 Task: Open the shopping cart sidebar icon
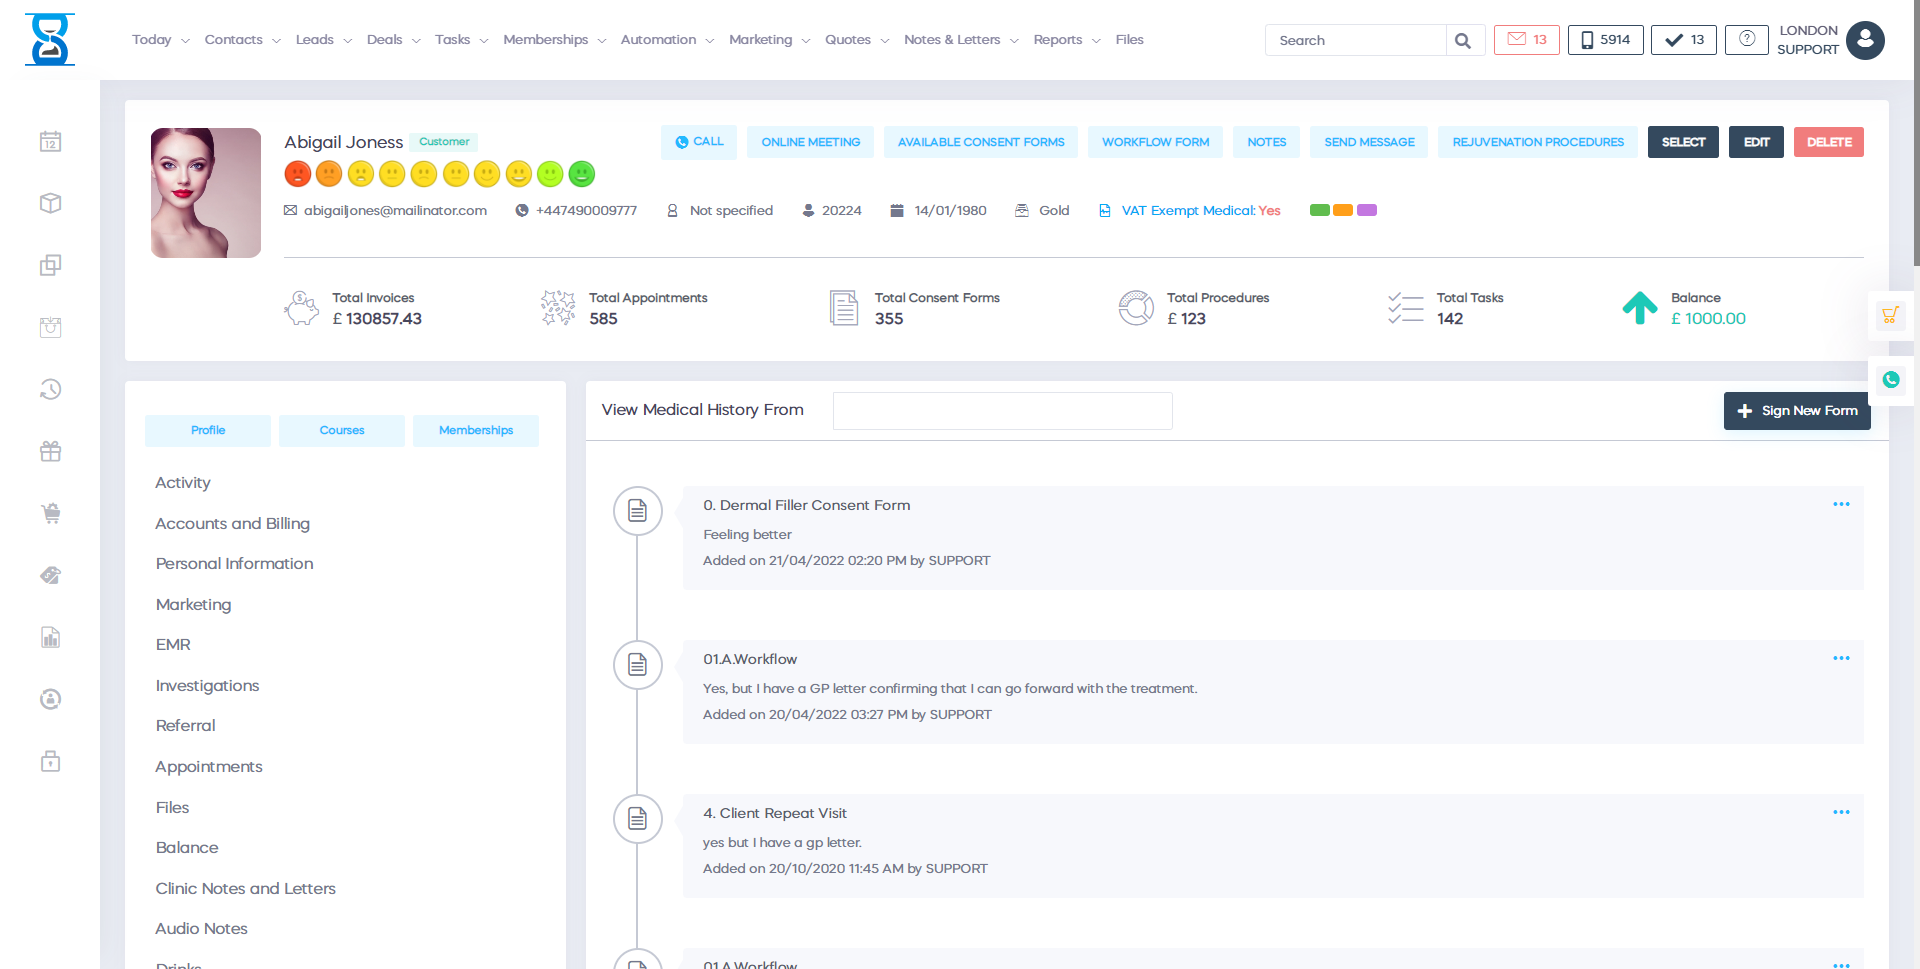tap(51, 514)
